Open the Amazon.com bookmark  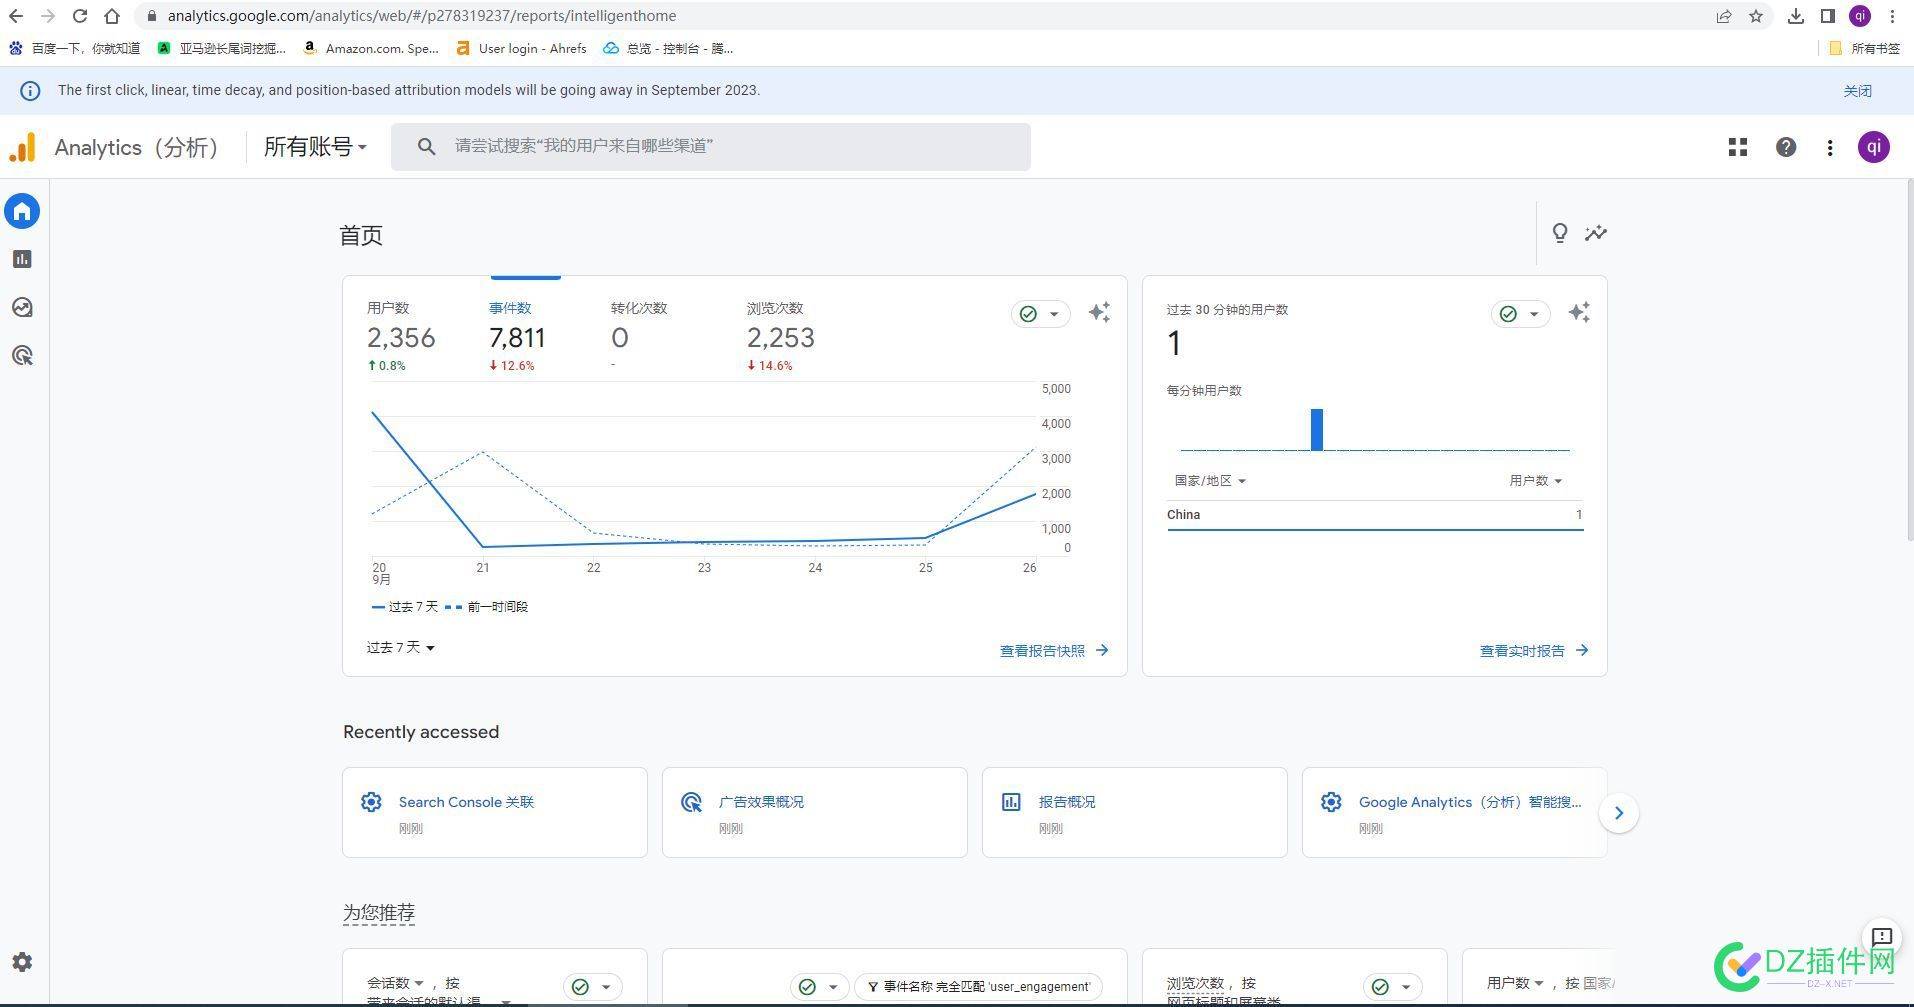click(371, 48)
